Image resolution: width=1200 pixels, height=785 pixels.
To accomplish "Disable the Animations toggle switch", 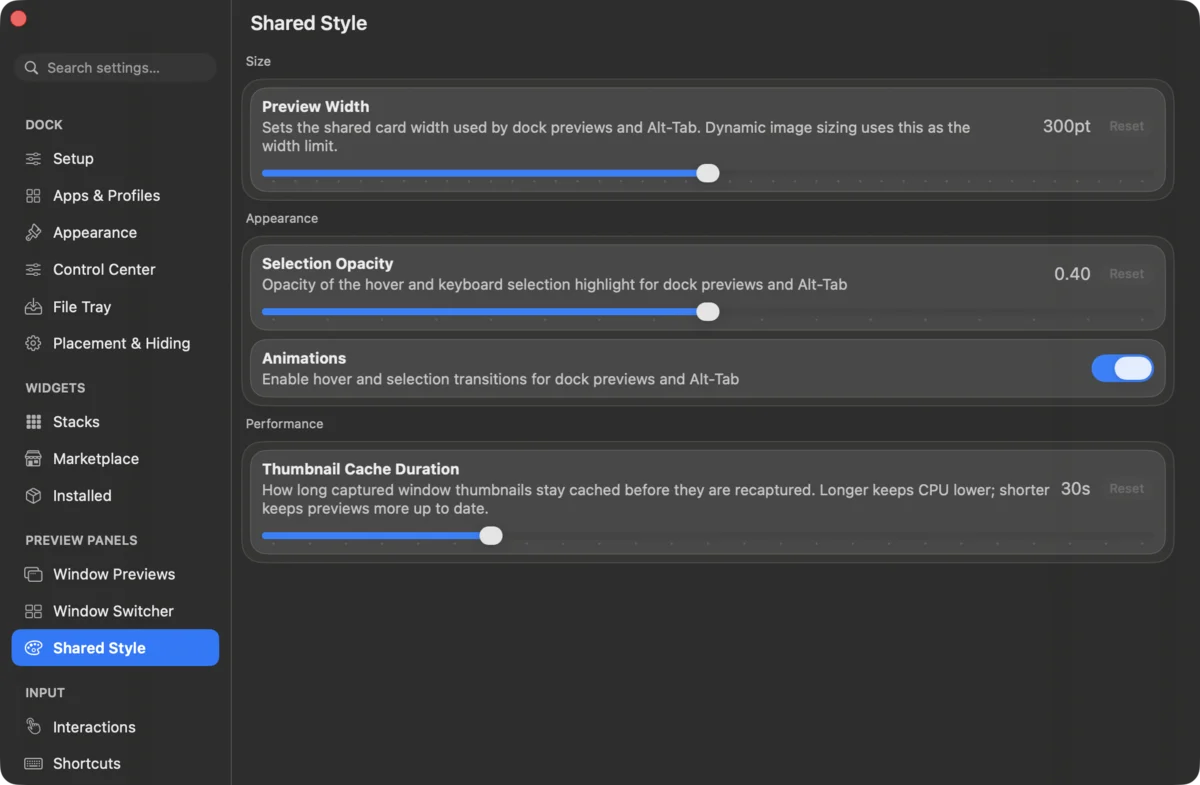I will [1122, 368].
